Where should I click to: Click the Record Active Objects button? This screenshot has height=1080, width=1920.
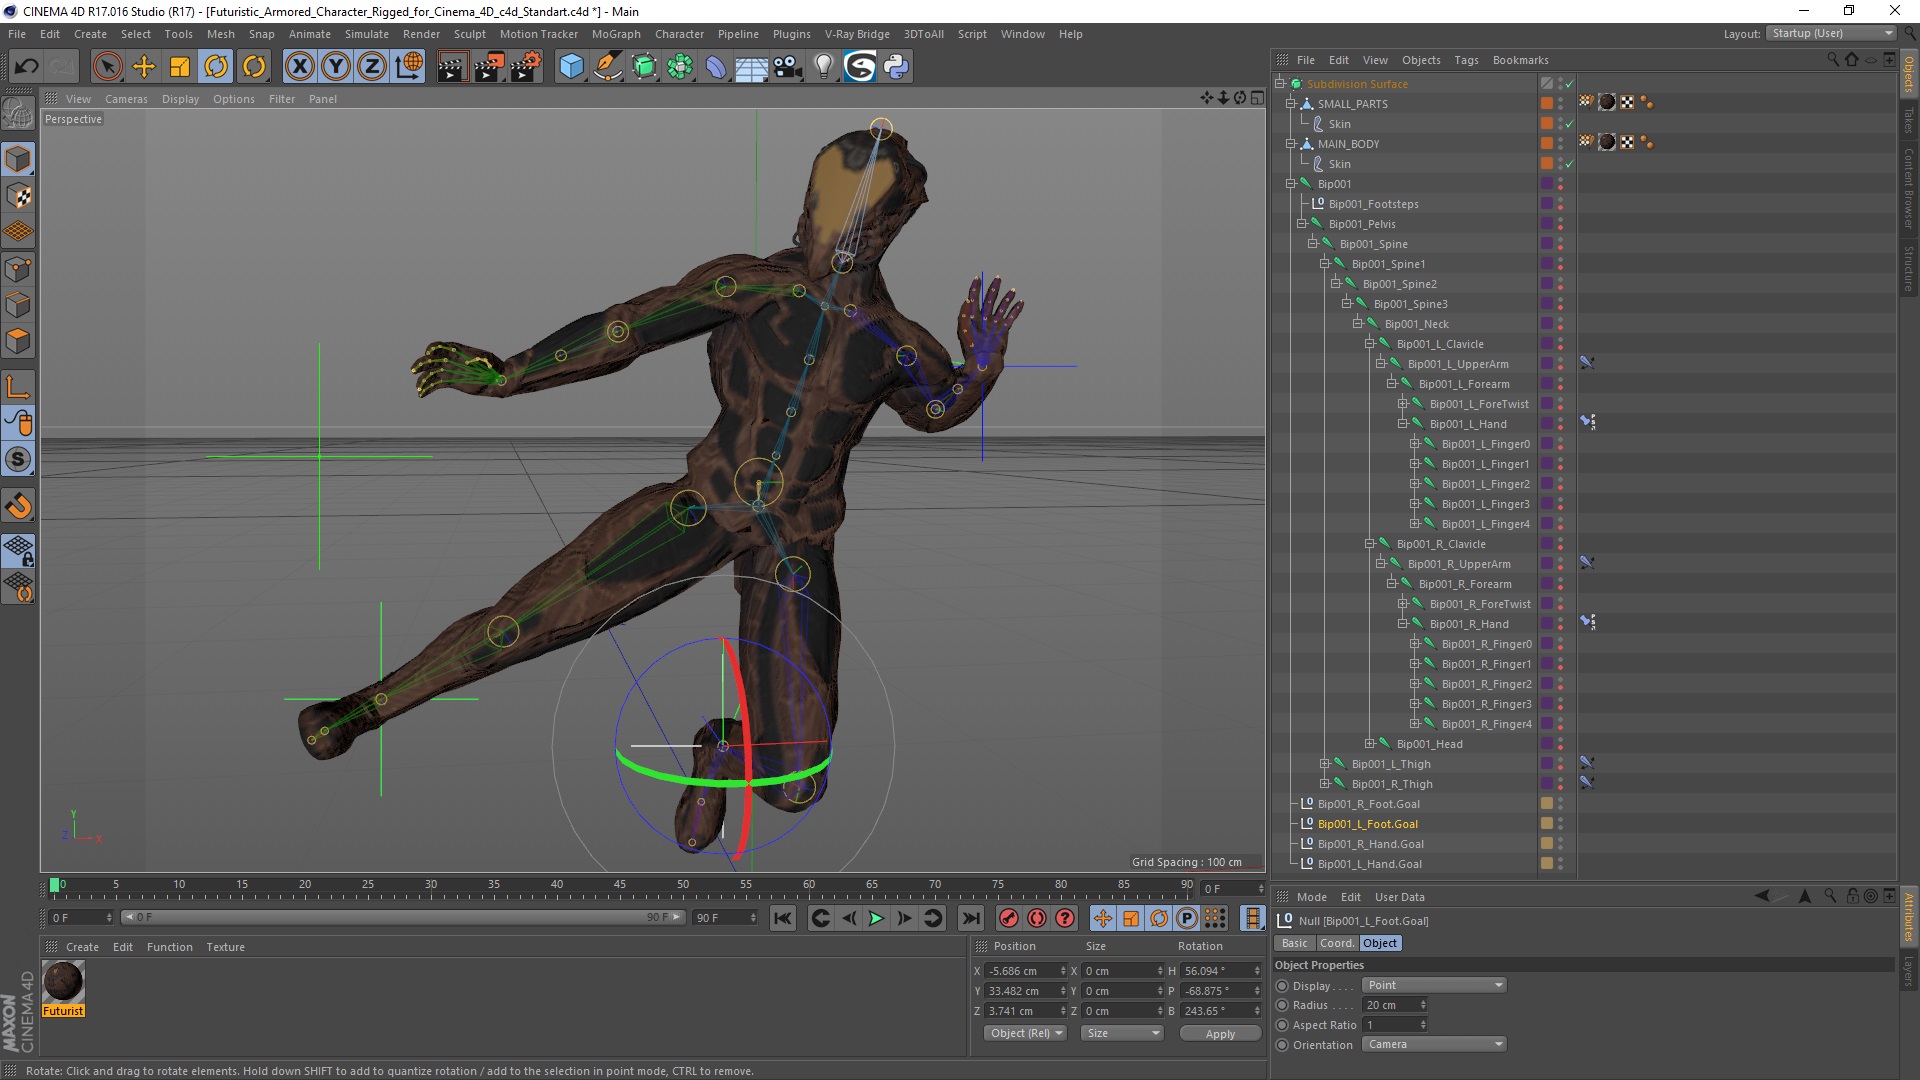[x=1009, y=918]
